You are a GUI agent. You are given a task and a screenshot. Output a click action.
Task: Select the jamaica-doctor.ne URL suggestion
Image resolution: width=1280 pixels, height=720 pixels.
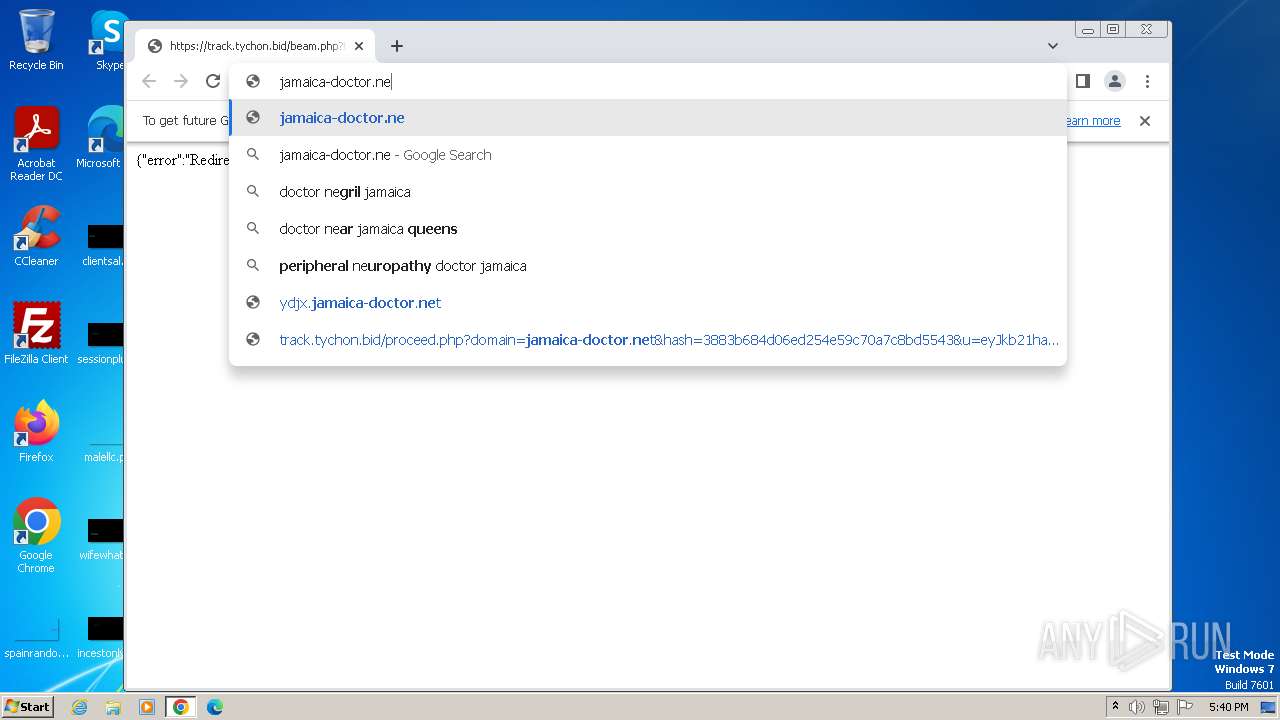pyautogui.click(x=648, y=118)
